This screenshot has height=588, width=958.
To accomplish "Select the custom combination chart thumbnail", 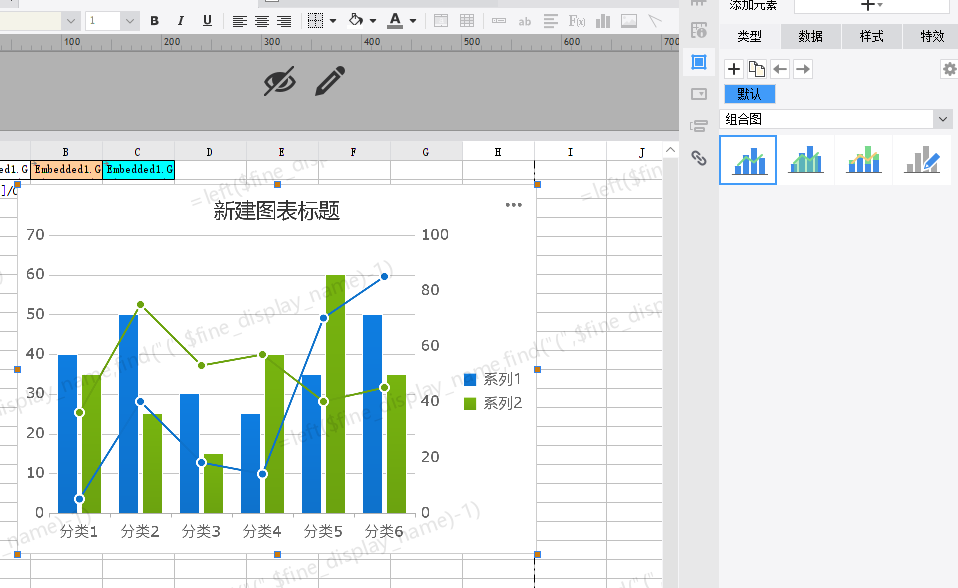I will coord(922,160).
